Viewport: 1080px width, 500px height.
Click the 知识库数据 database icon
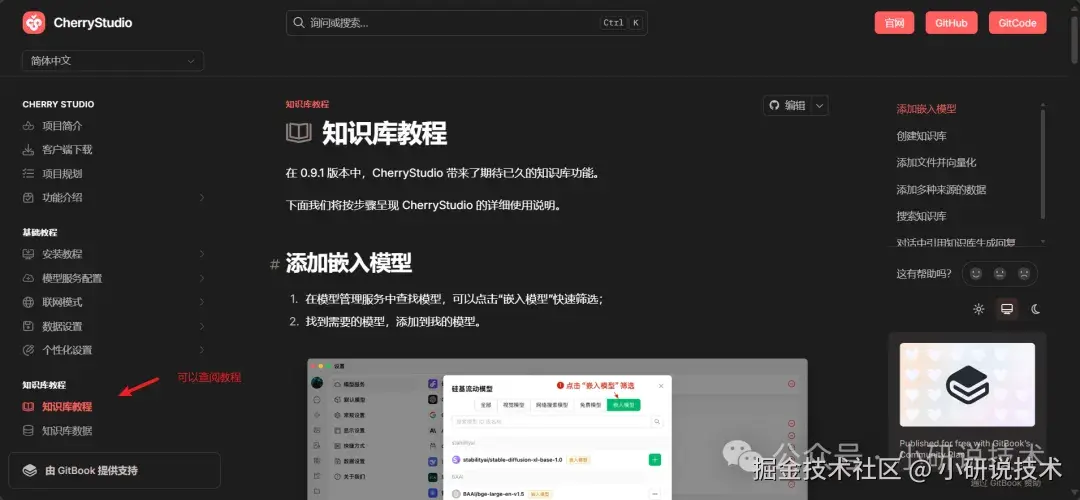pyautogui.click(x=28, y=430)
